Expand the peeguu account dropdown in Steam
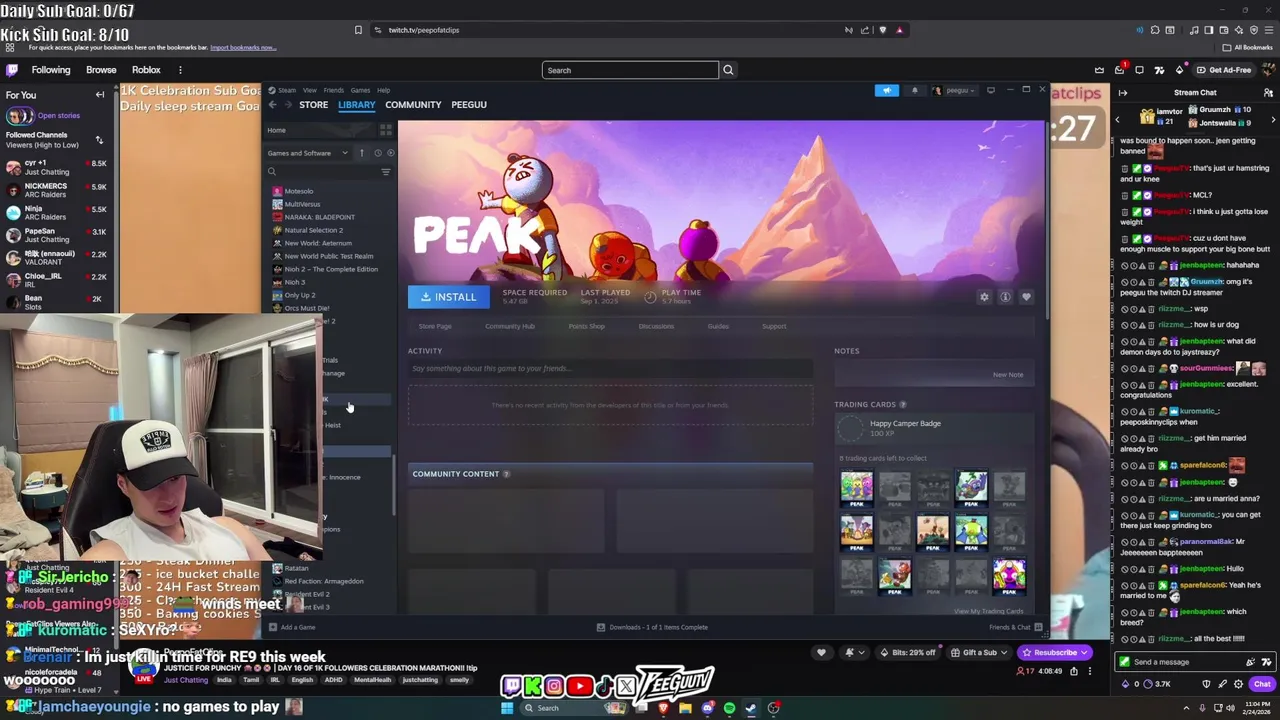Image resolution: width=1280 pixels, height=720 pixels. 954,90
